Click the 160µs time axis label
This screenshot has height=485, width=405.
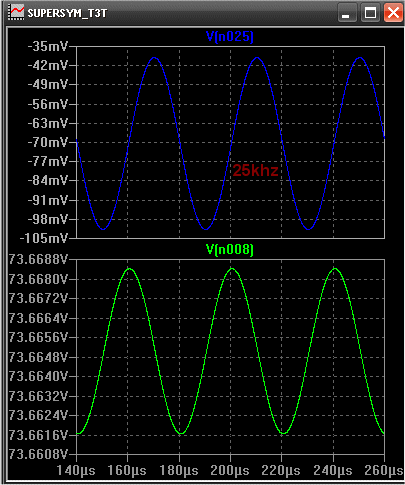[x=127, y=471]
